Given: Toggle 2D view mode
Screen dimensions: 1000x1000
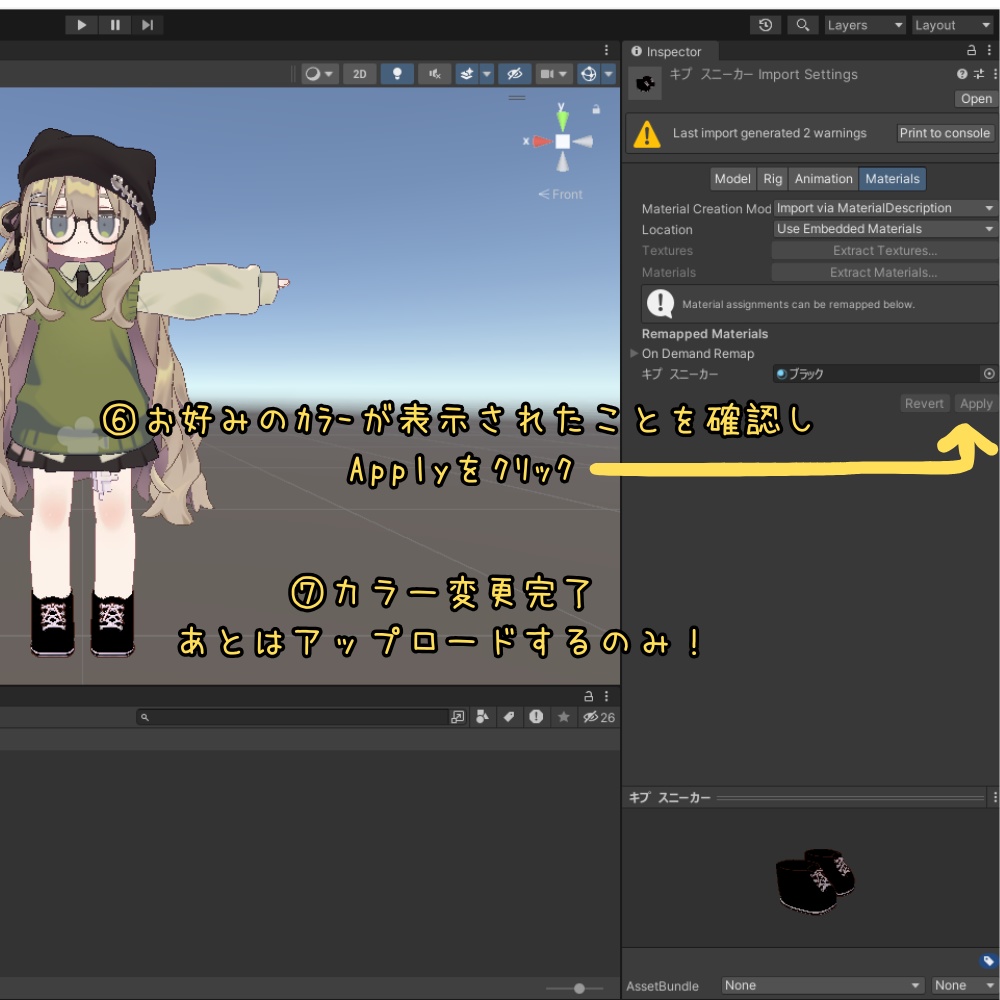Looking at the screenshot, I should pyautogui.click(x=360, y=74).
